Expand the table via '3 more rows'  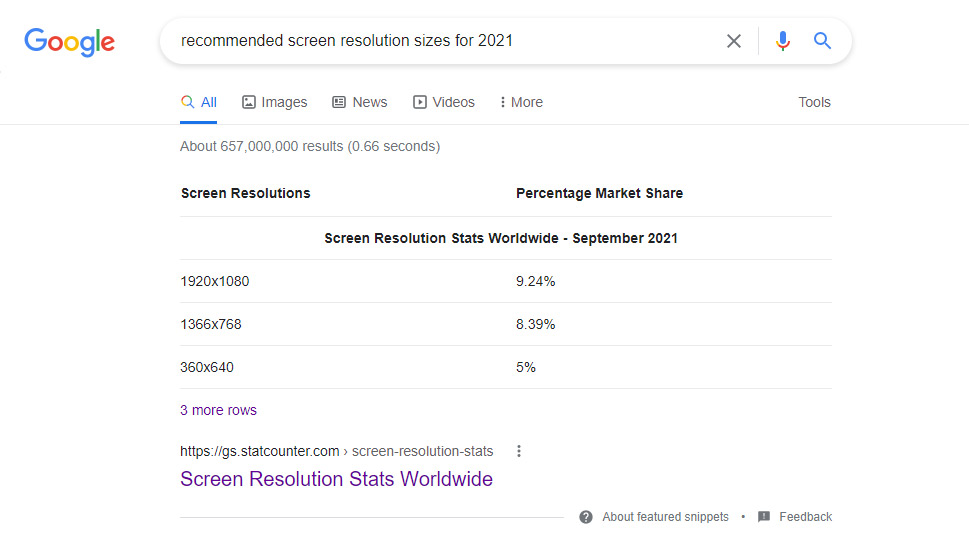coord(218,410)
